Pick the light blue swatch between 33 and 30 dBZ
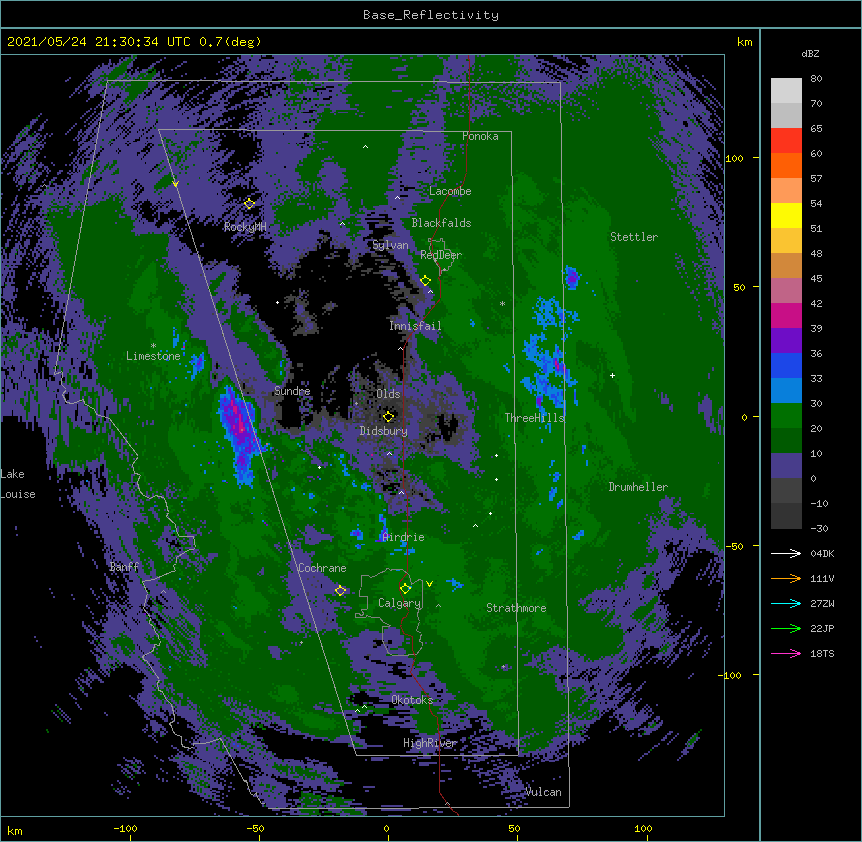This screenshot has height=842, width=862. [786, 391]
